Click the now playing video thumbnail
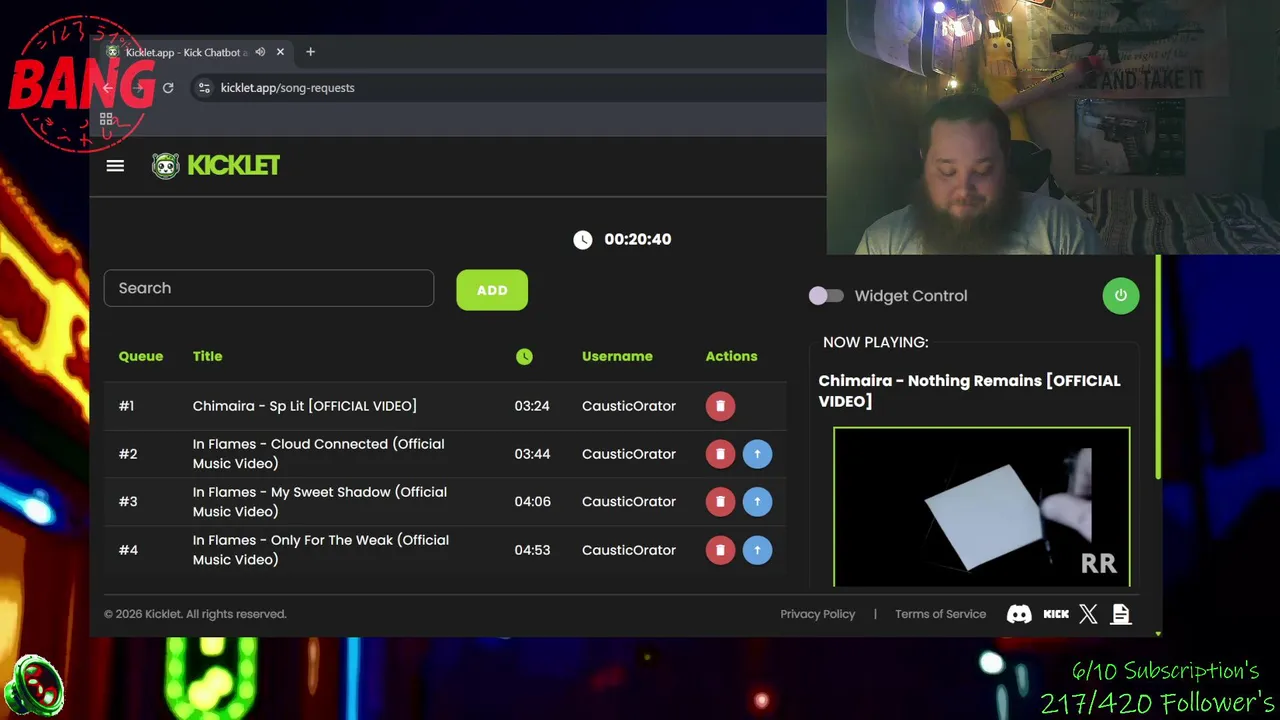The image size is (1280, 720). [982, 507]
